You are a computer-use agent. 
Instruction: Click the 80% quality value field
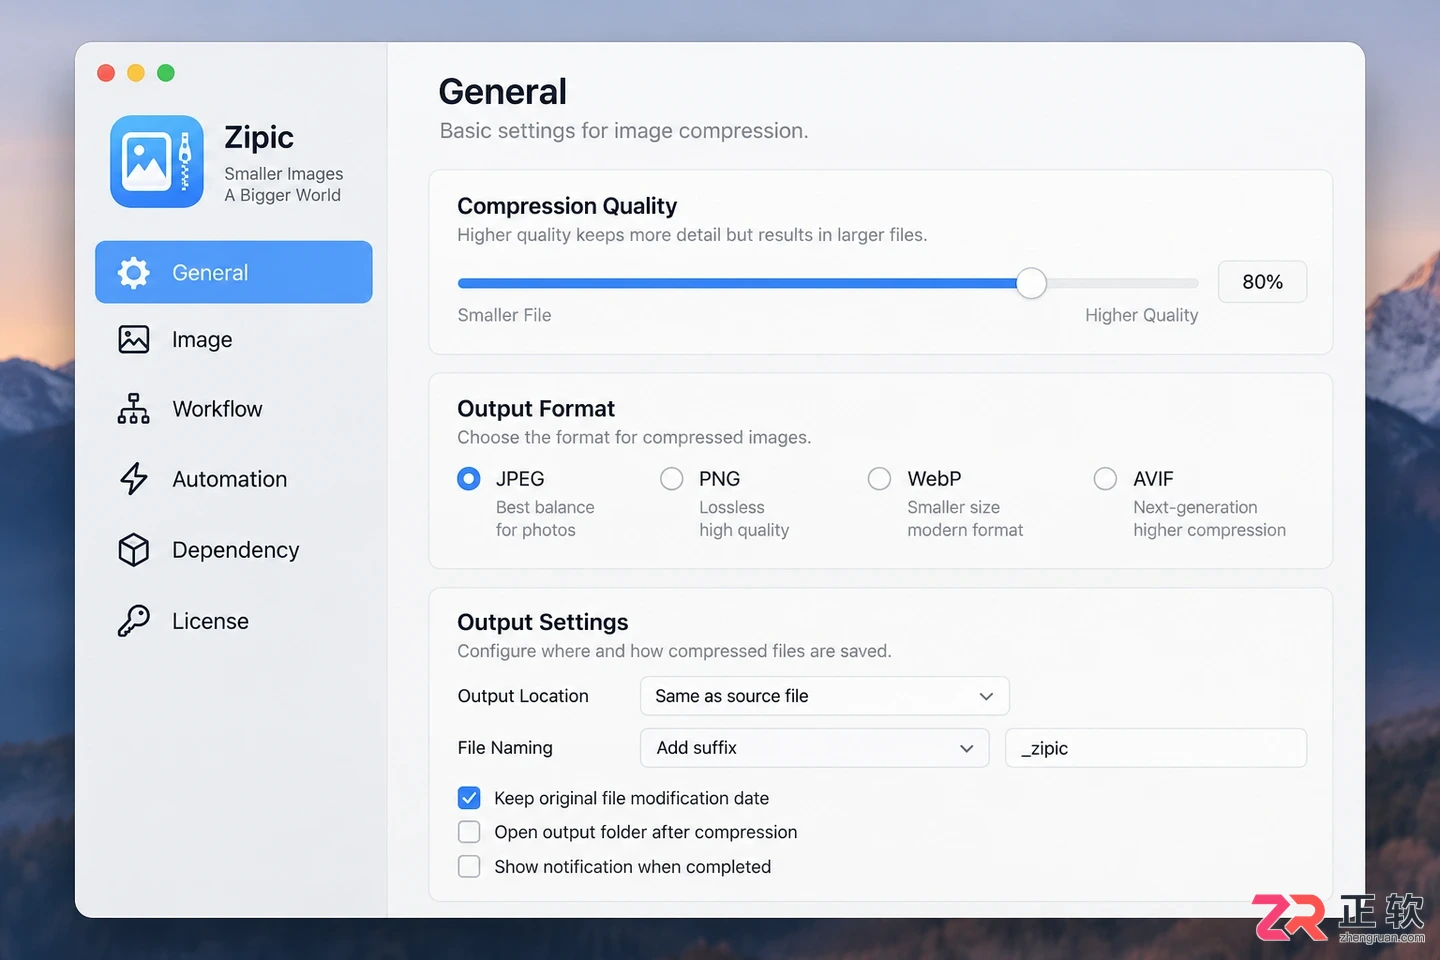tap(1262, 282)
